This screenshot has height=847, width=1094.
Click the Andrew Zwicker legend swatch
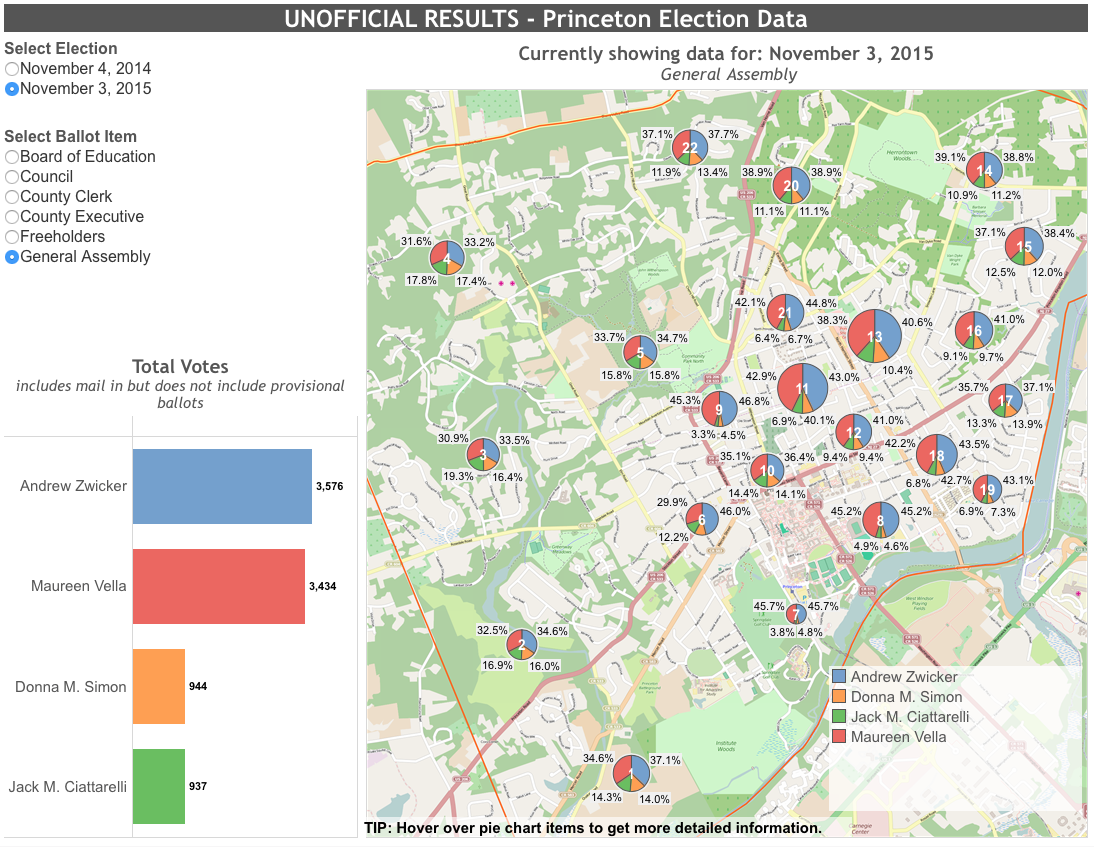839,677
